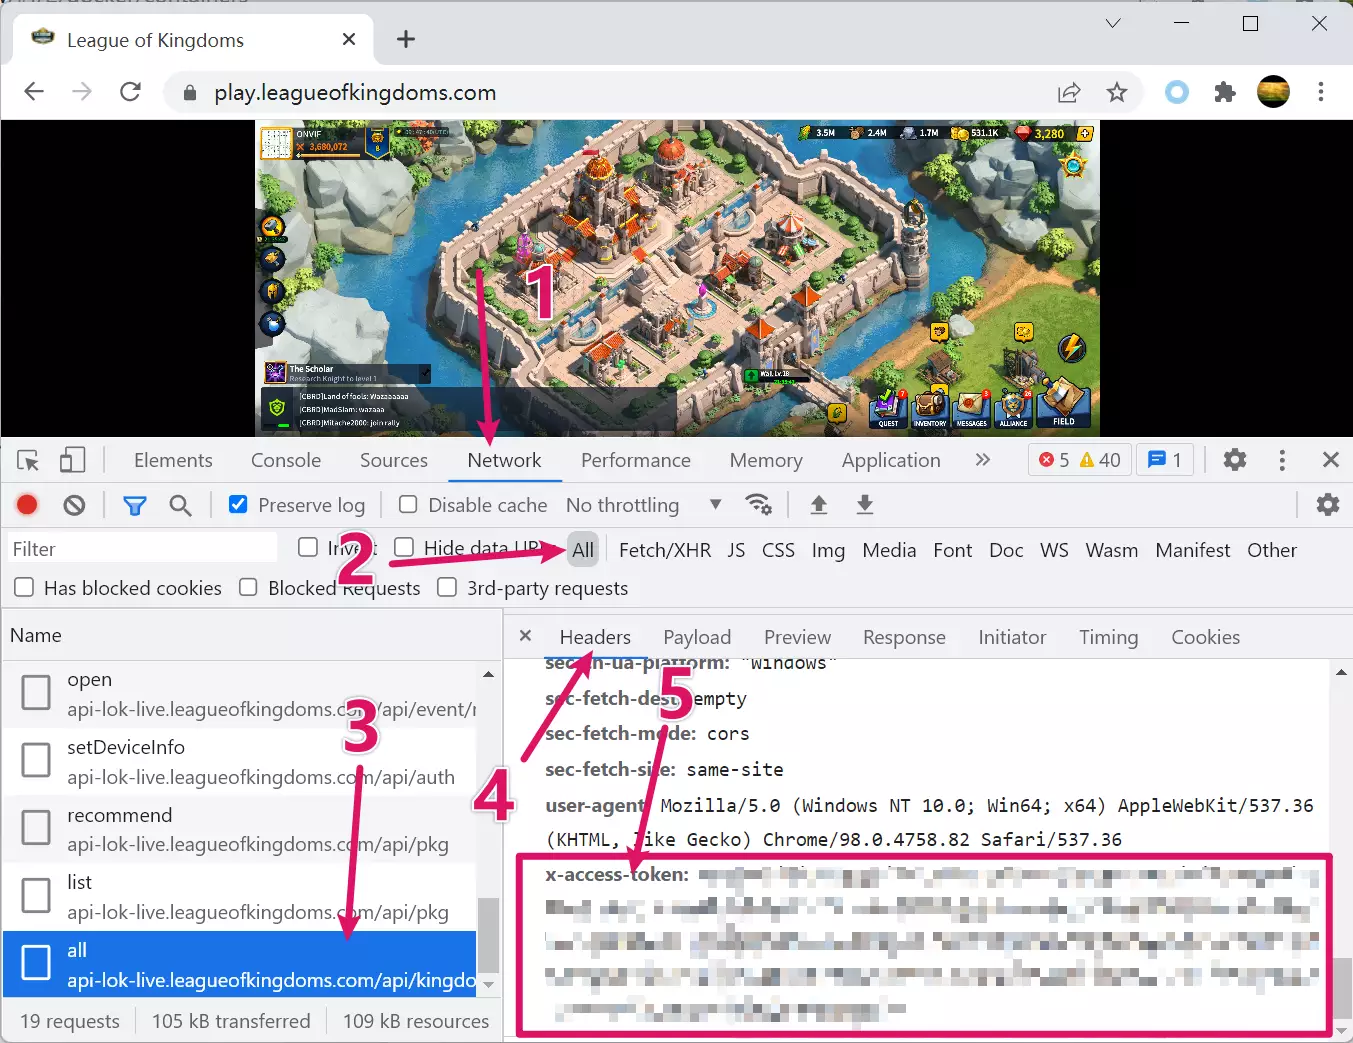Open the Application tab
This screenshot has width=1353, height=1043.
point(891,460)
